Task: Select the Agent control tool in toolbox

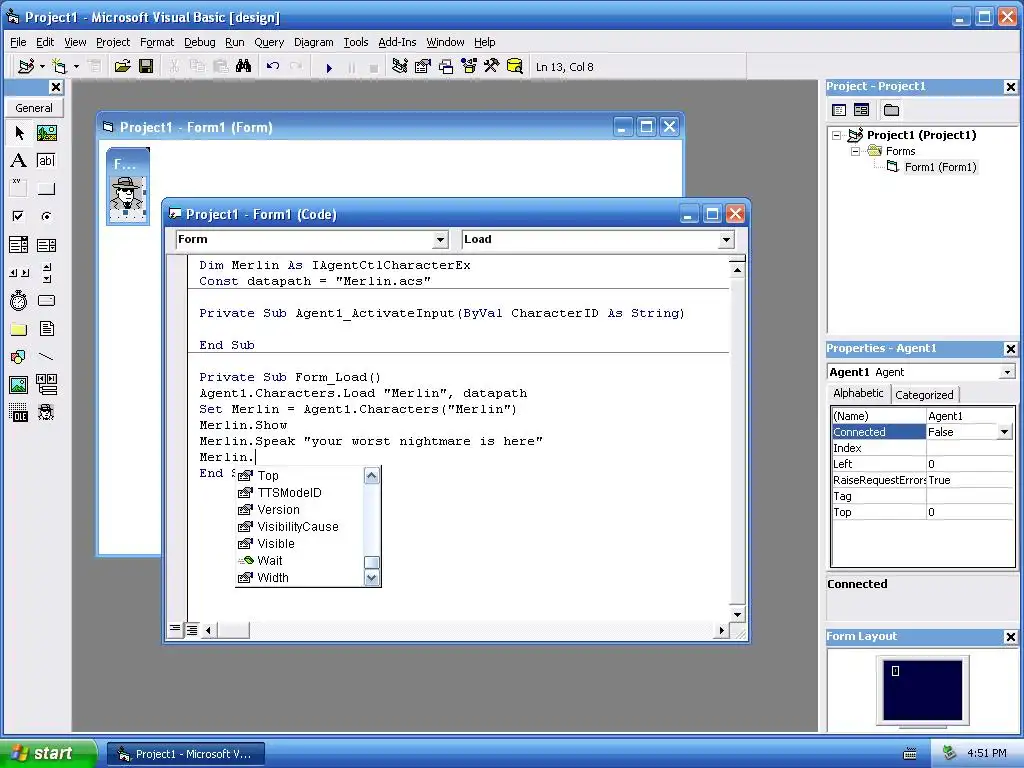Action: (46, 413)
